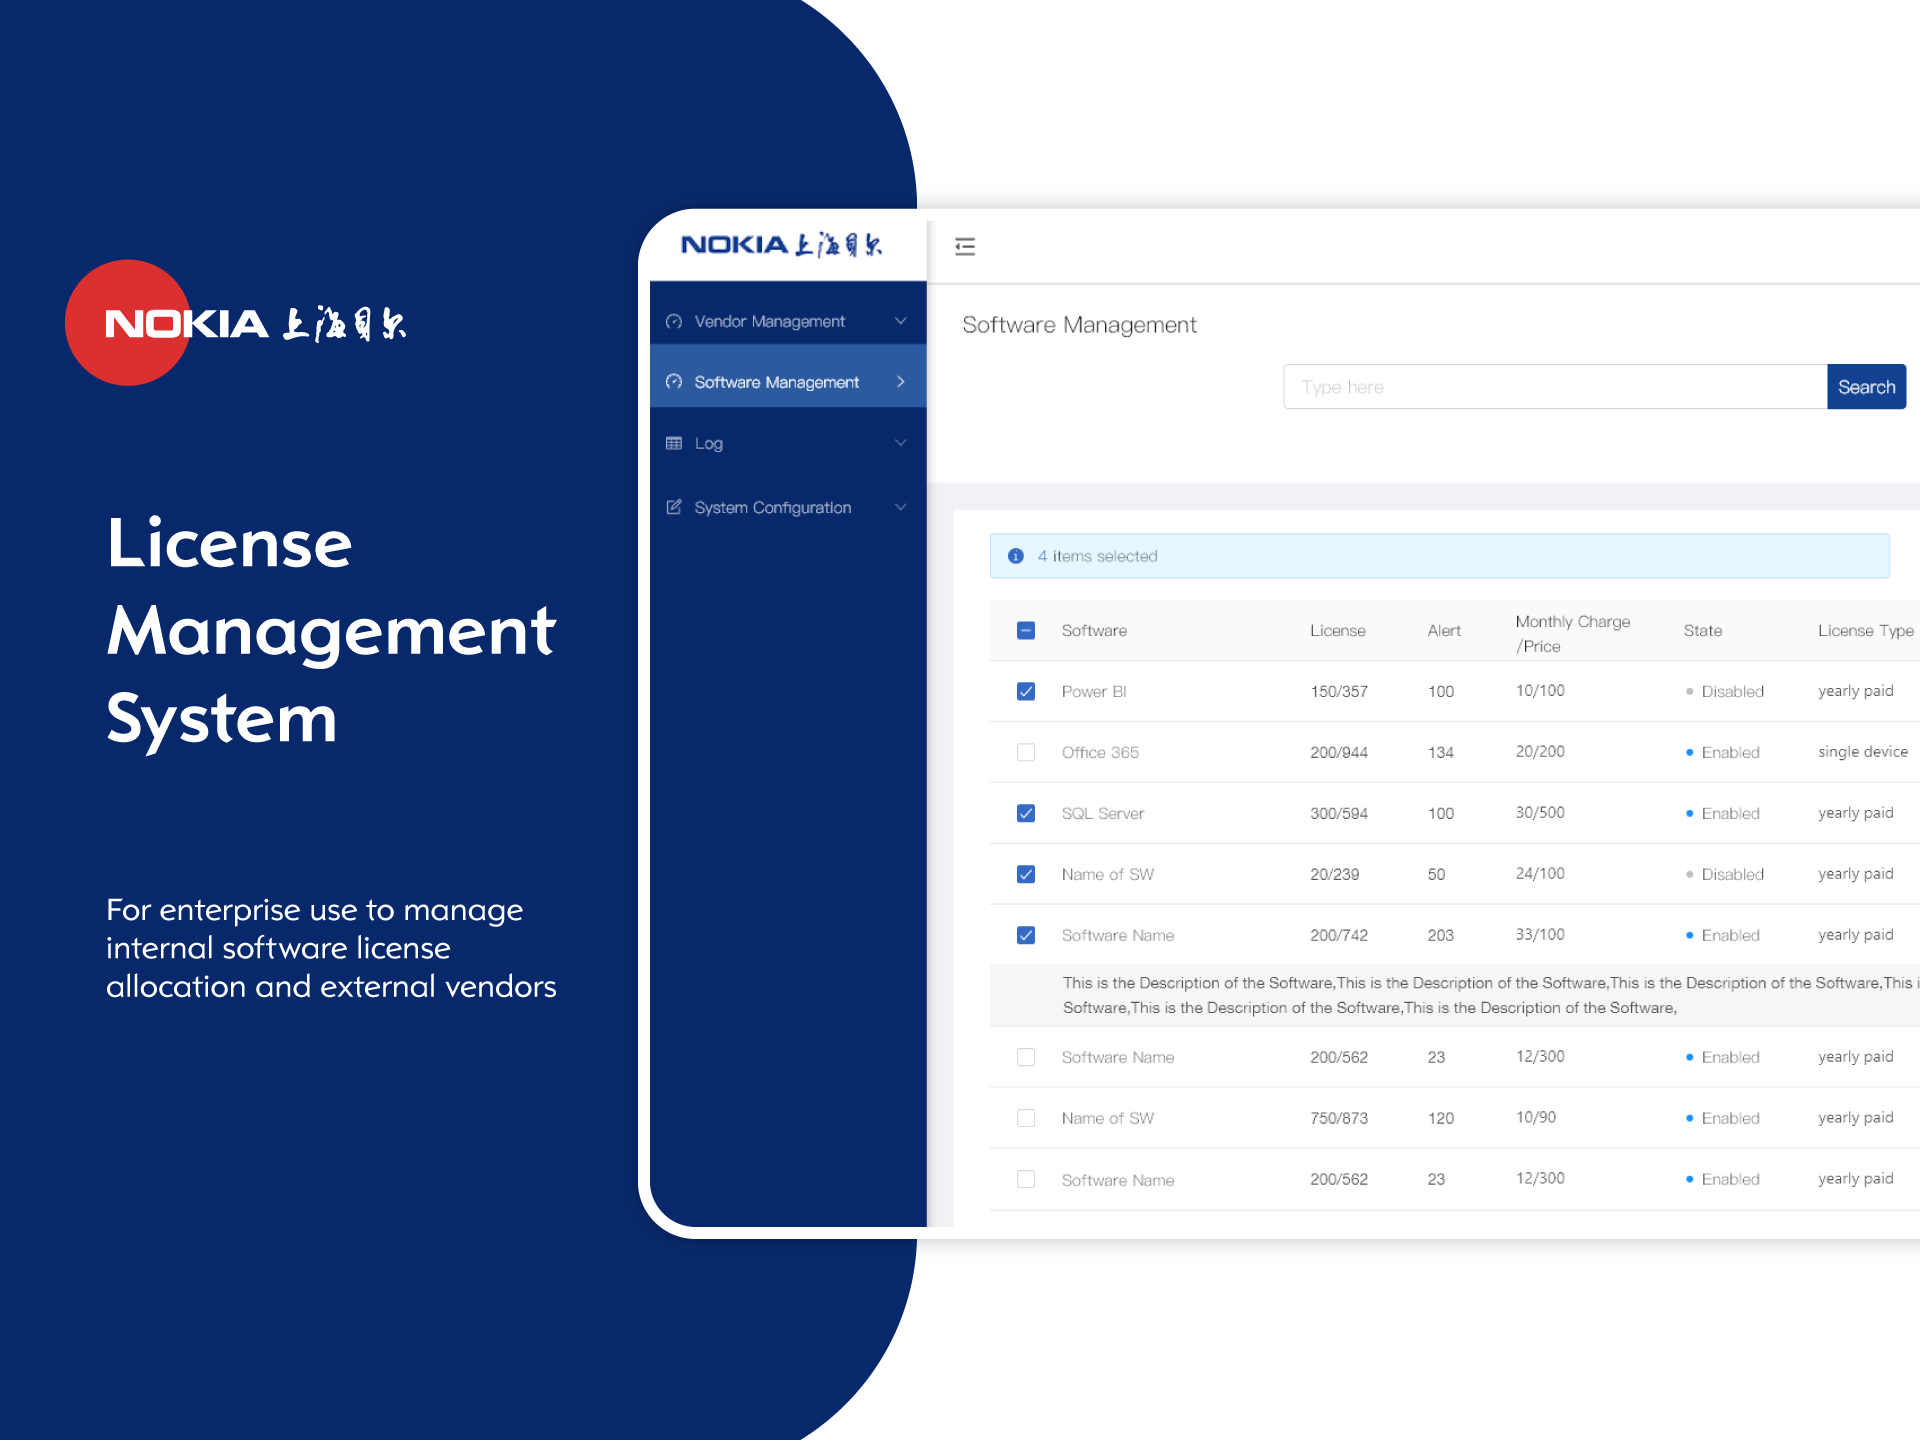
Task: Click the Office 365 software name
Action: (1100, 752)
